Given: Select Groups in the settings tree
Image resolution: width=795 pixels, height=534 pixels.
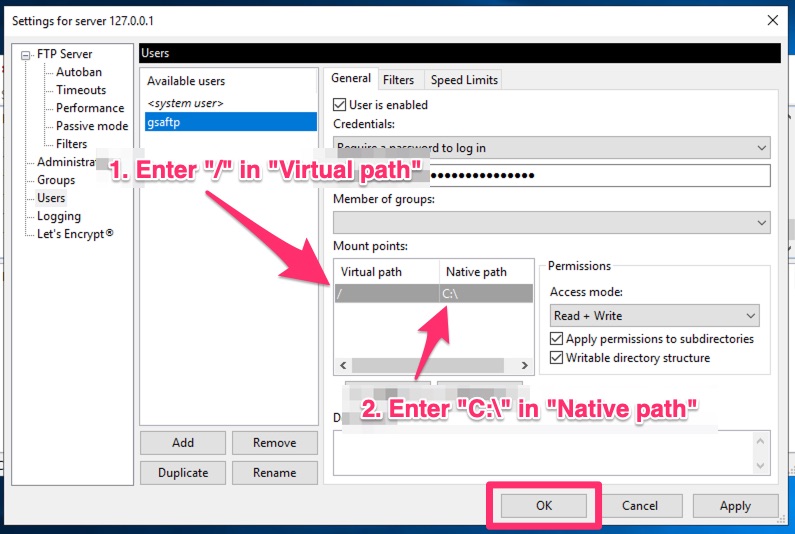Looking at the screenshot, I should (56, 180).
